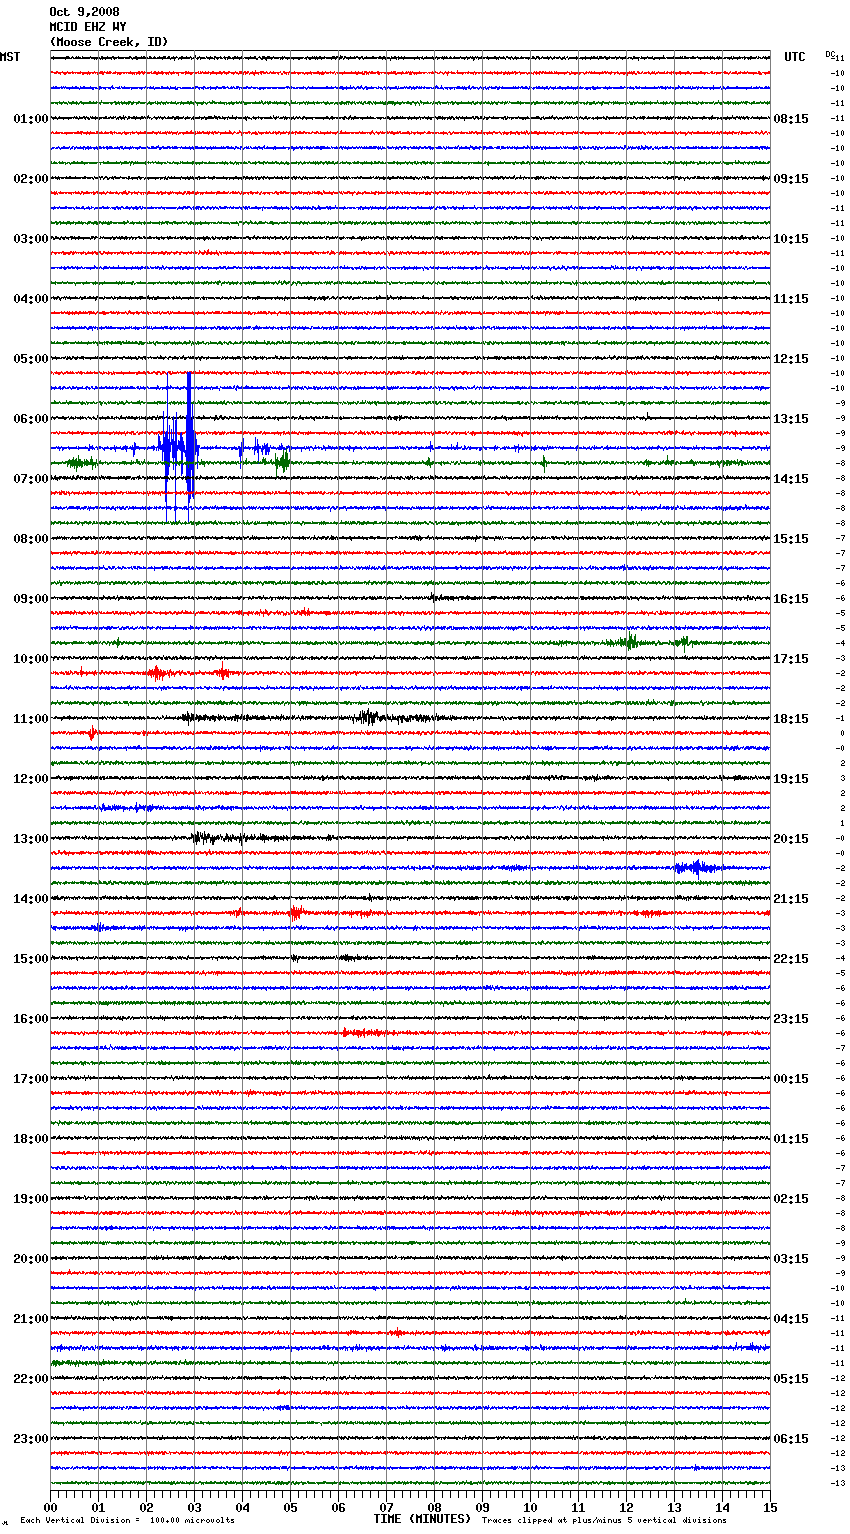Click the 13:15 UTC time label
The image size is (850, 1534).
click(x=791, y=419)
